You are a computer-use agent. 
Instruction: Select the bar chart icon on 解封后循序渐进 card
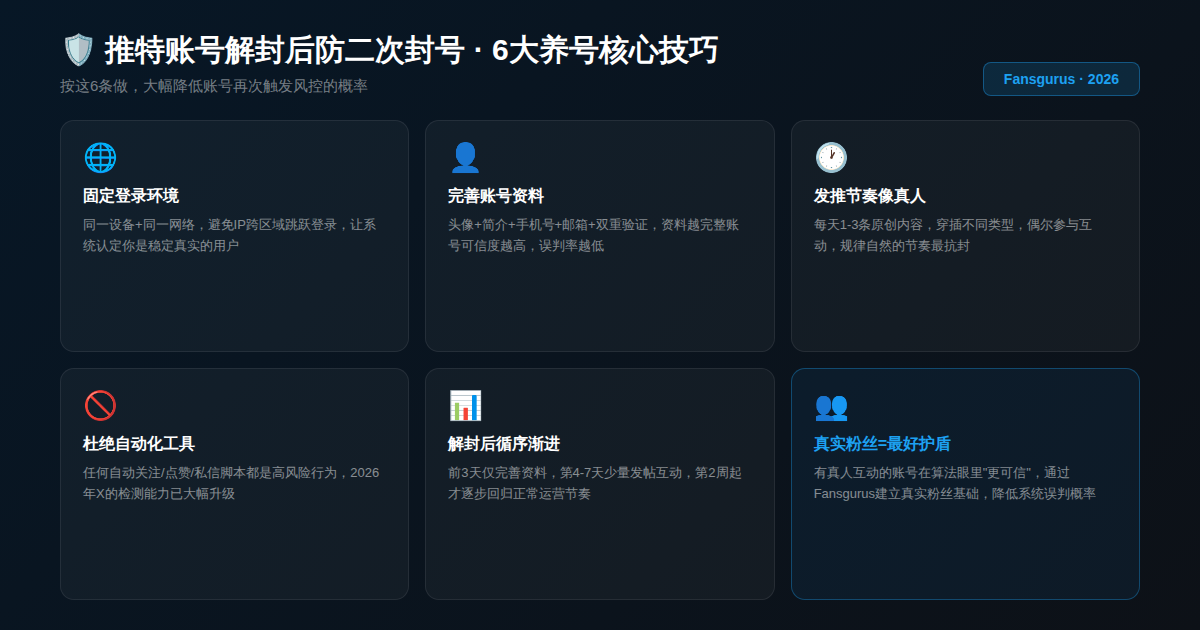[x=465, y=405]
